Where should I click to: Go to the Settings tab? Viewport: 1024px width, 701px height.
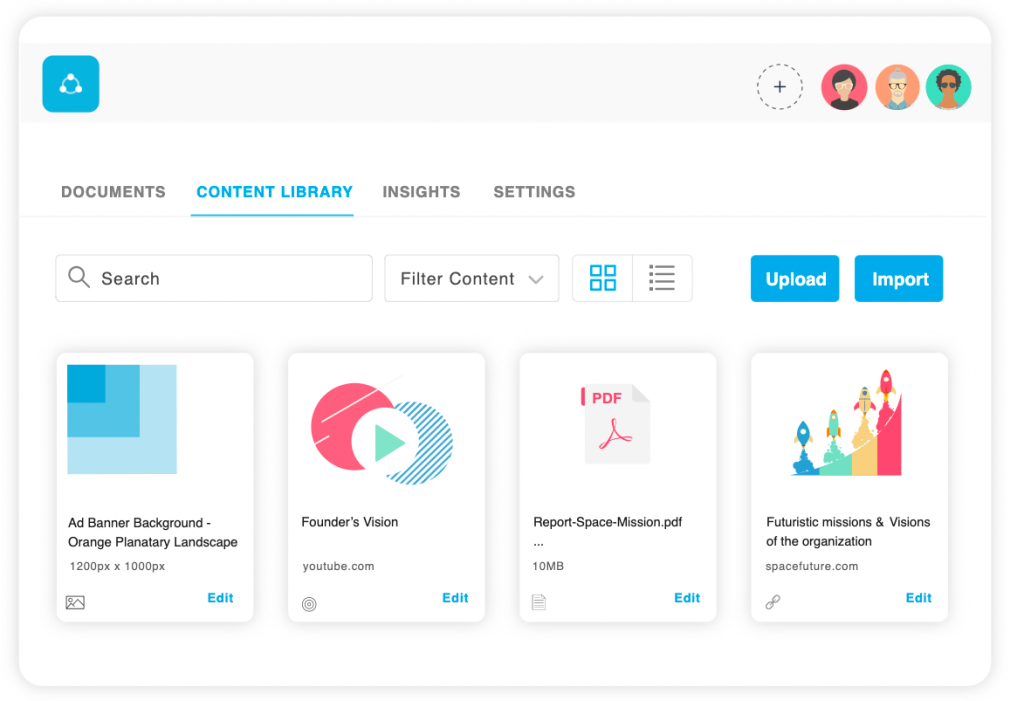[534, 192]
